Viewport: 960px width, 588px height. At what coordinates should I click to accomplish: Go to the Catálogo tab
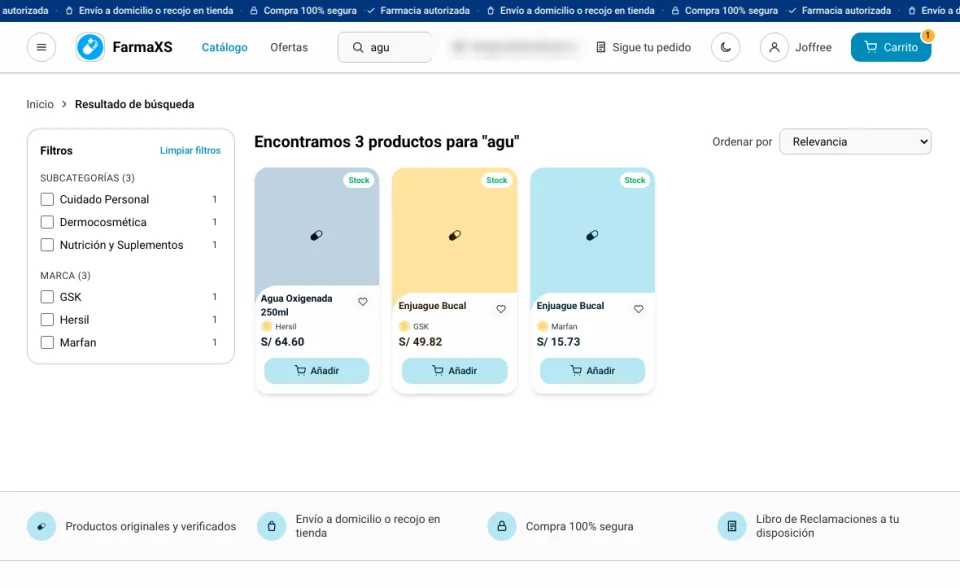point(225,47)
